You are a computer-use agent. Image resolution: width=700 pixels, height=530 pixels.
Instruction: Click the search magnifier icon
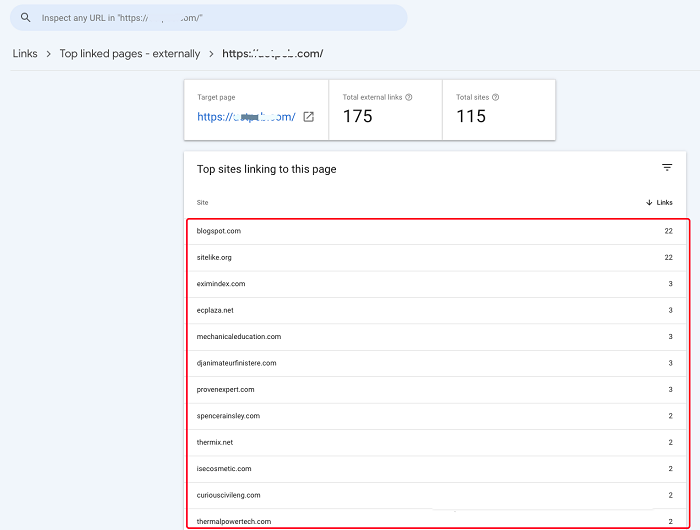[25, 18]
